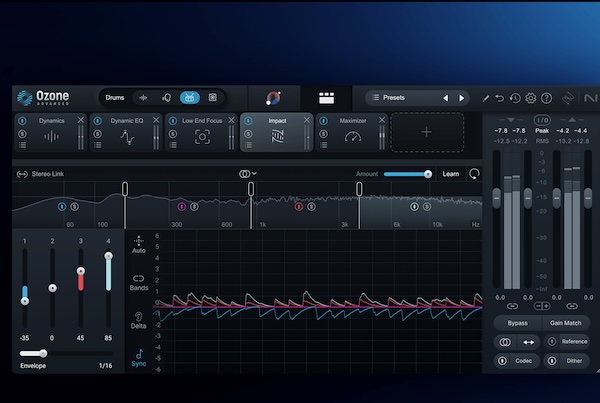Click the Bypass button
This screenshot has height=403, width=600.
tap(517, 323)
